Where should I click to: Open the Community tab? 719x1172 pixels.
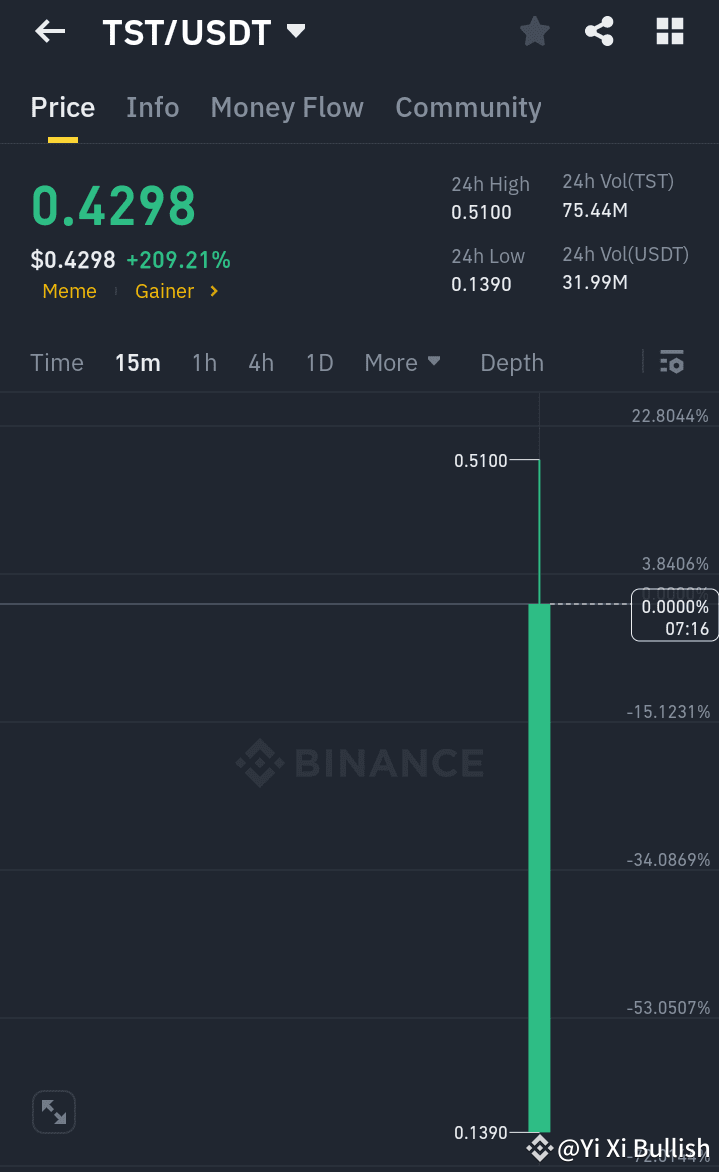(468, 107)
